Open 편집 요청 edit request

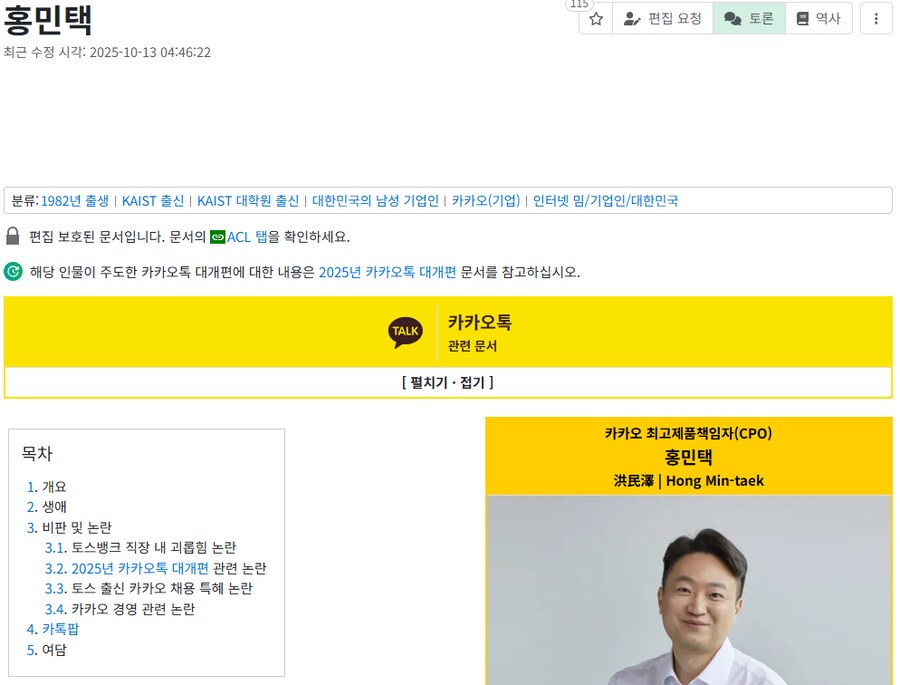(663, 19)
